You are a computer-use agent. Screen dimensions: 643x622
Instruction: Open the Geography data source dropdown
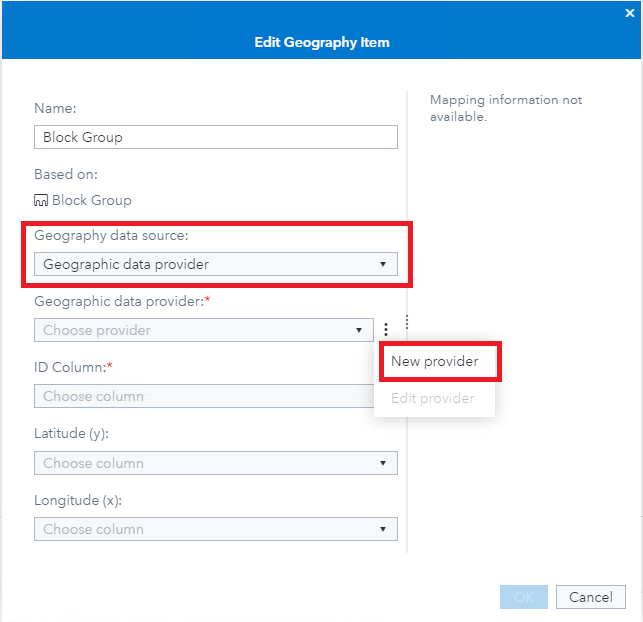(x=215, y=265)
